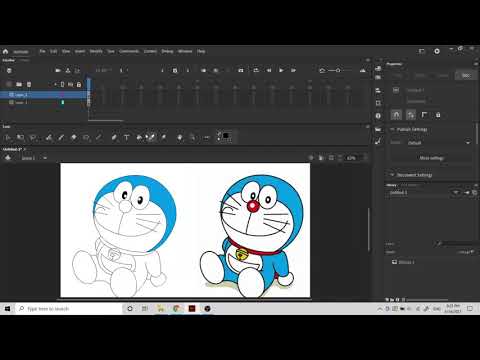Viewport: 480px width, 360px height.
Task: Open the Help menu
Action: [201, 51]
